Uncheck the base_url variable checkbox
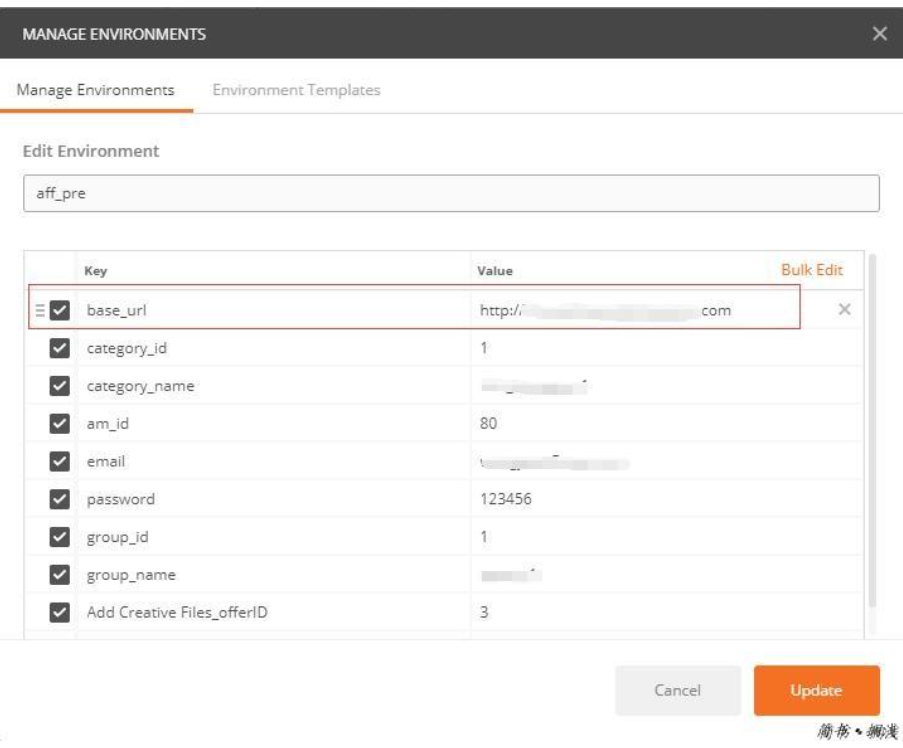The width and height of the screenshot is (903, 748). coord(59,310)
